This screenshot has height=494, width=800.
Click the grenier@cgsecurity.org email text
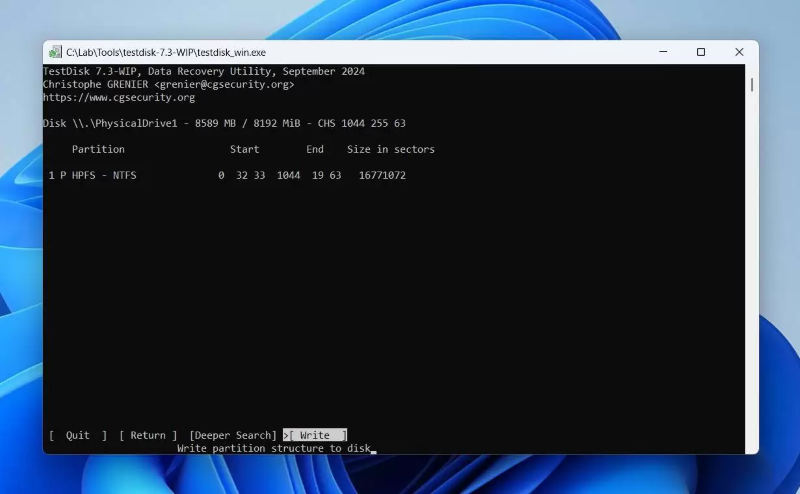click(x=224, y=85)
